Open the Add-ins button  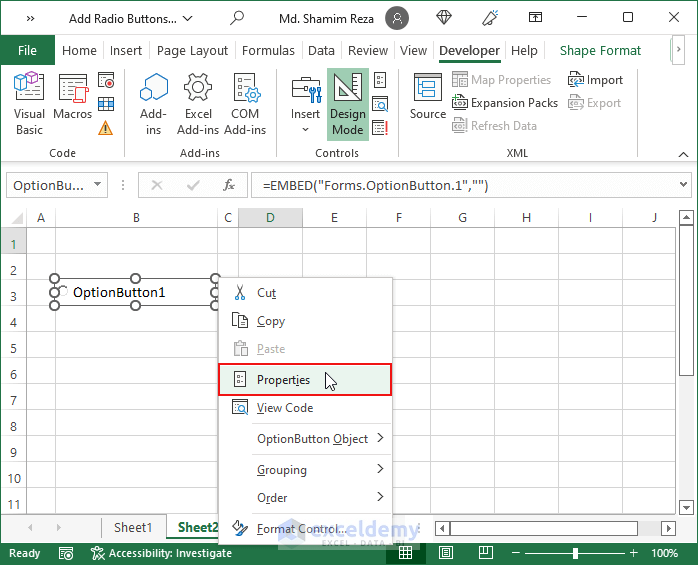[153, 104]
